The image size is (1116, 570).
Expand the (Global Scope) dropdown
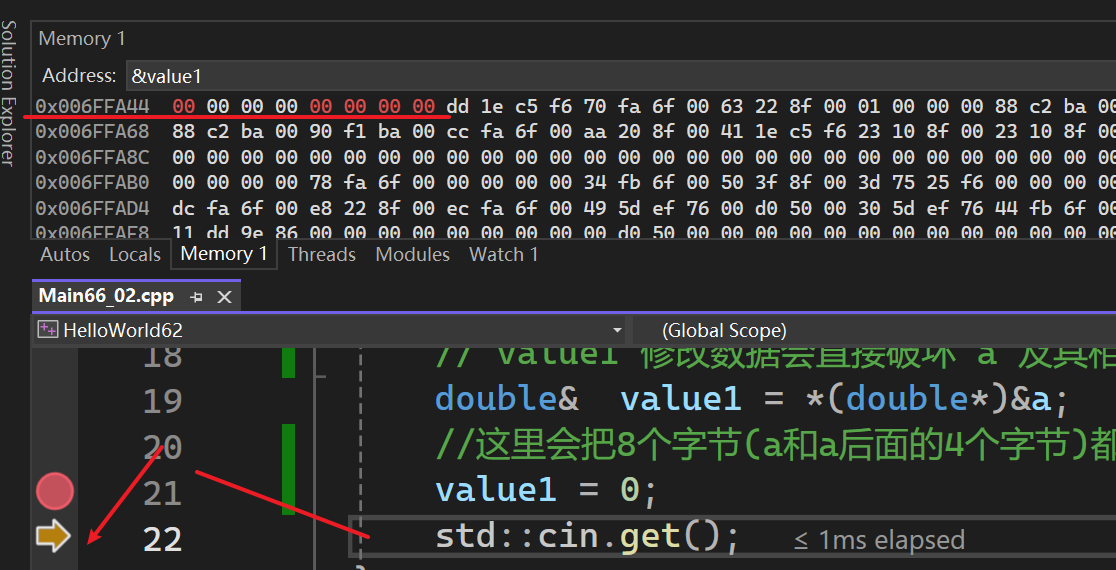(880, 330)
